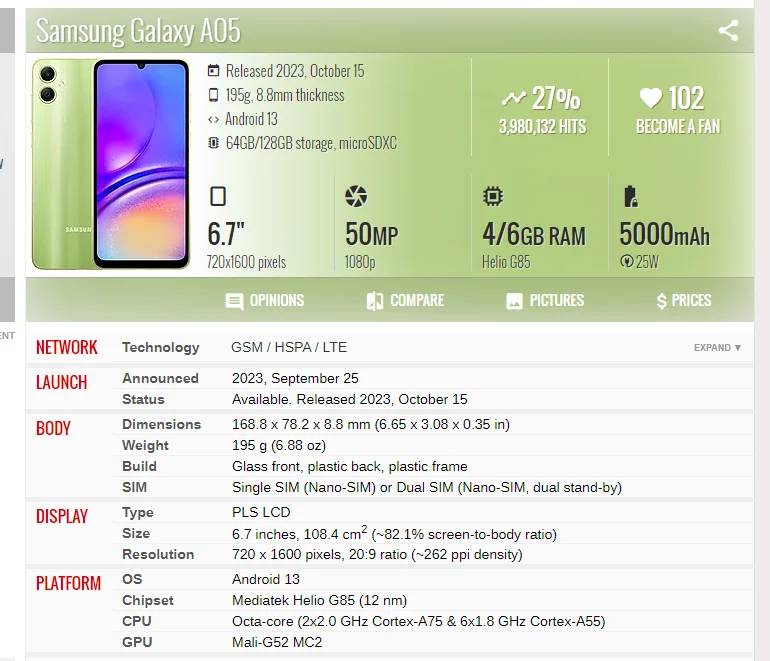Click the camera shutter icon above 50MP
The height and width of the screenshot is (661, 770).
356,196
